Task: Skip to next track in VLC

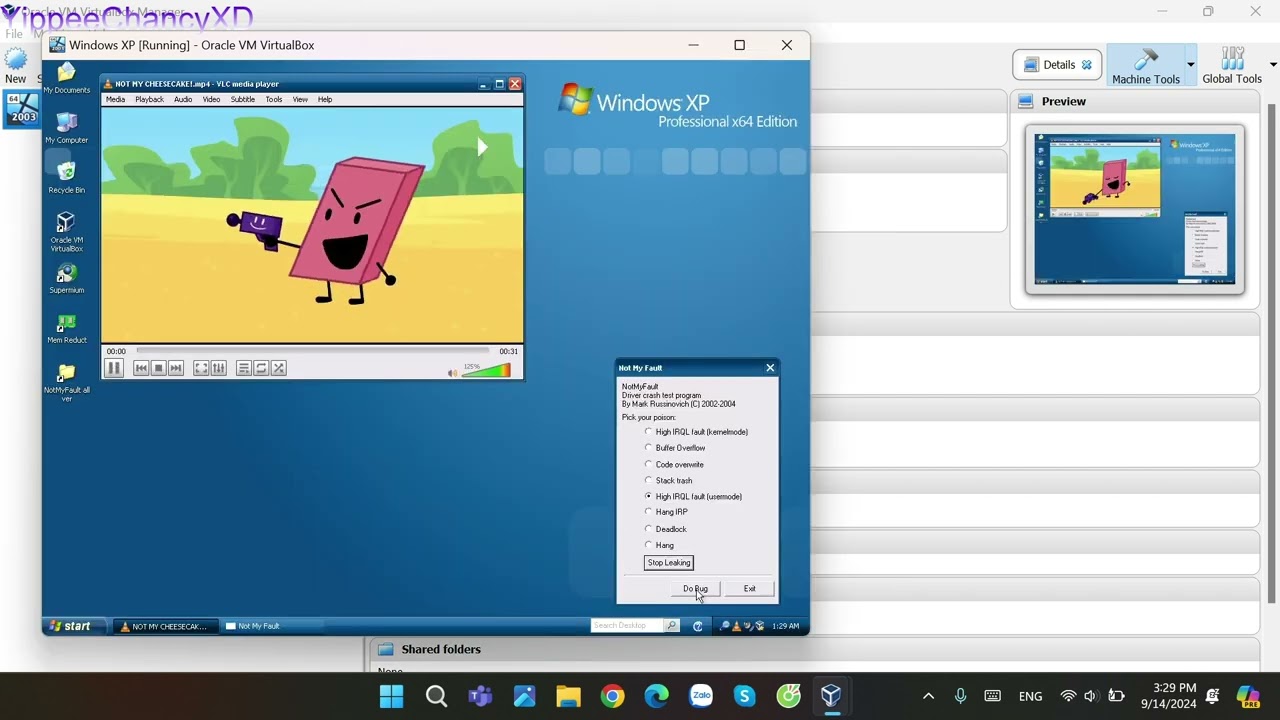Action: pyautogui.click(x=176, y=369)
